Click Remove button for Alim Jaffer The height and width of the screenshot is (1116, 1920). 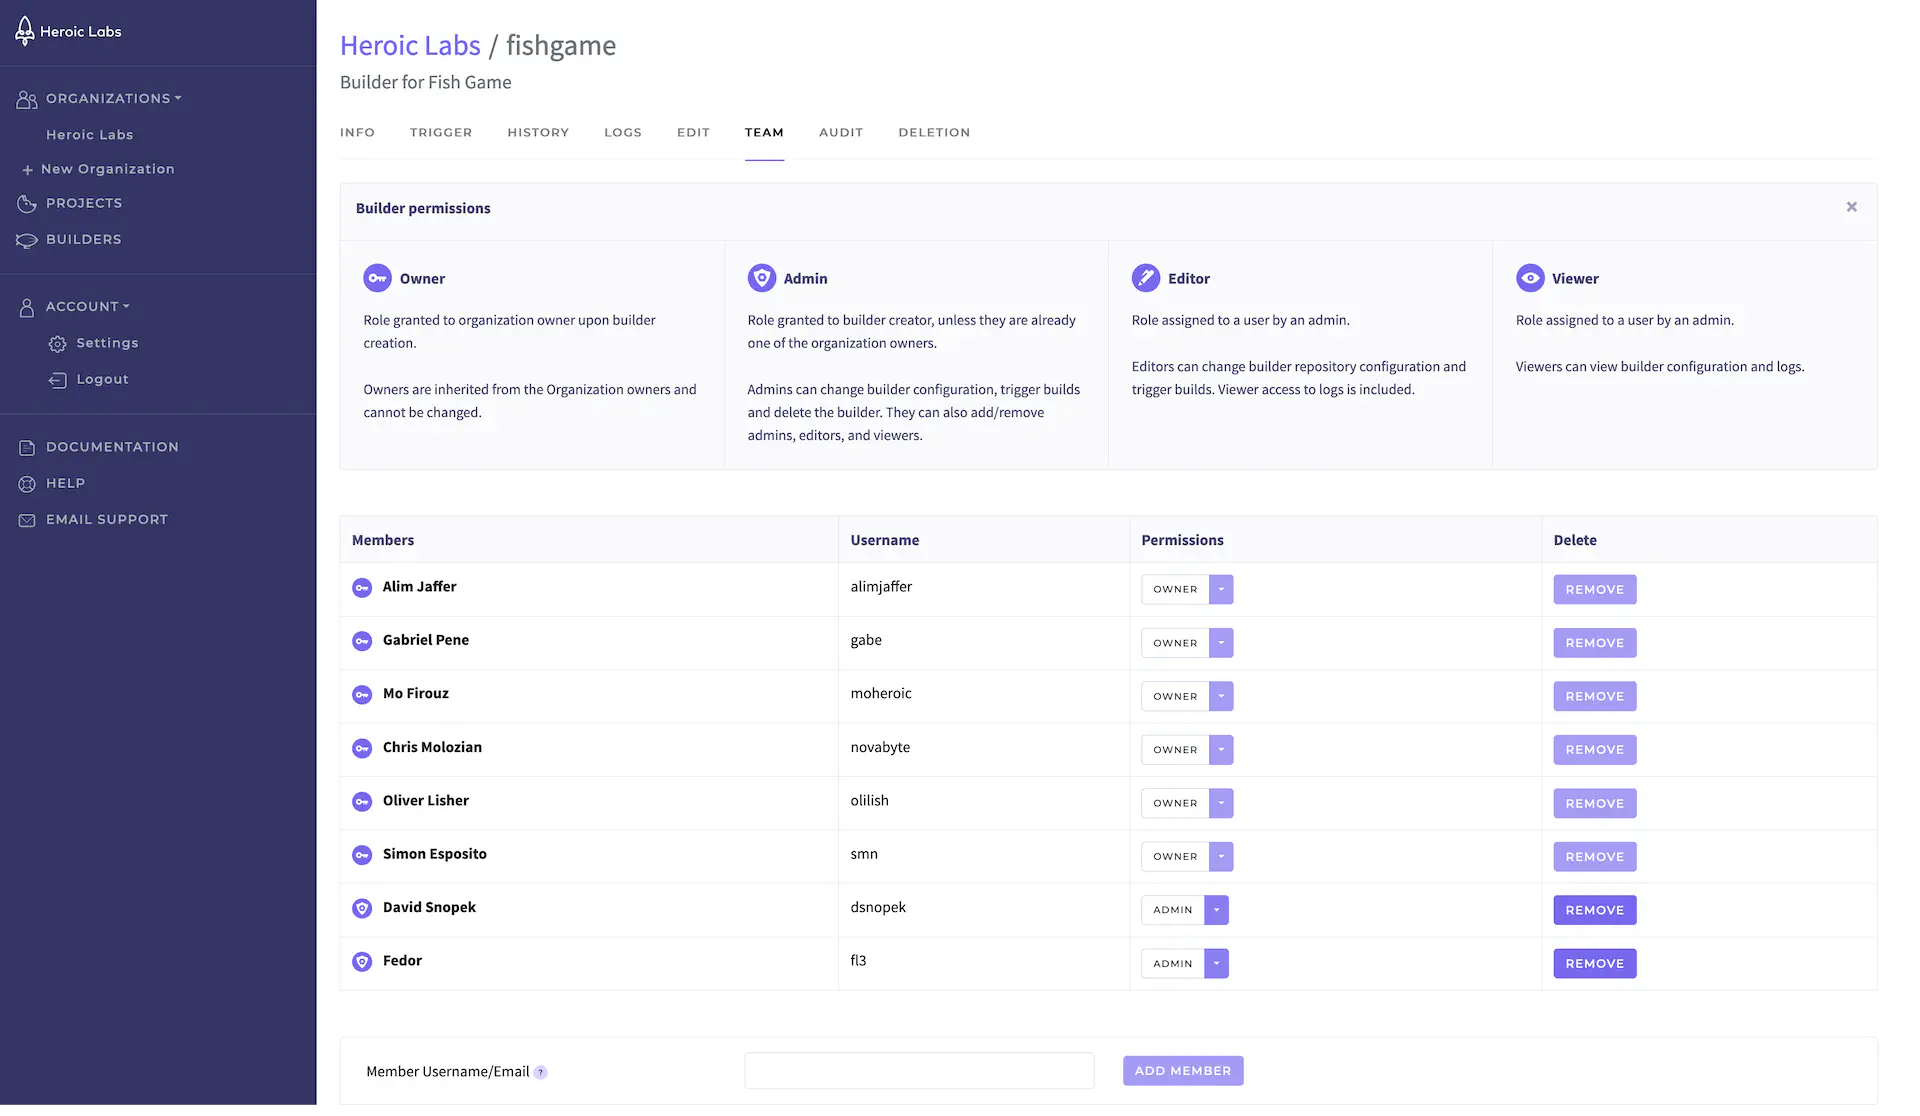(x=1595, y=590)
